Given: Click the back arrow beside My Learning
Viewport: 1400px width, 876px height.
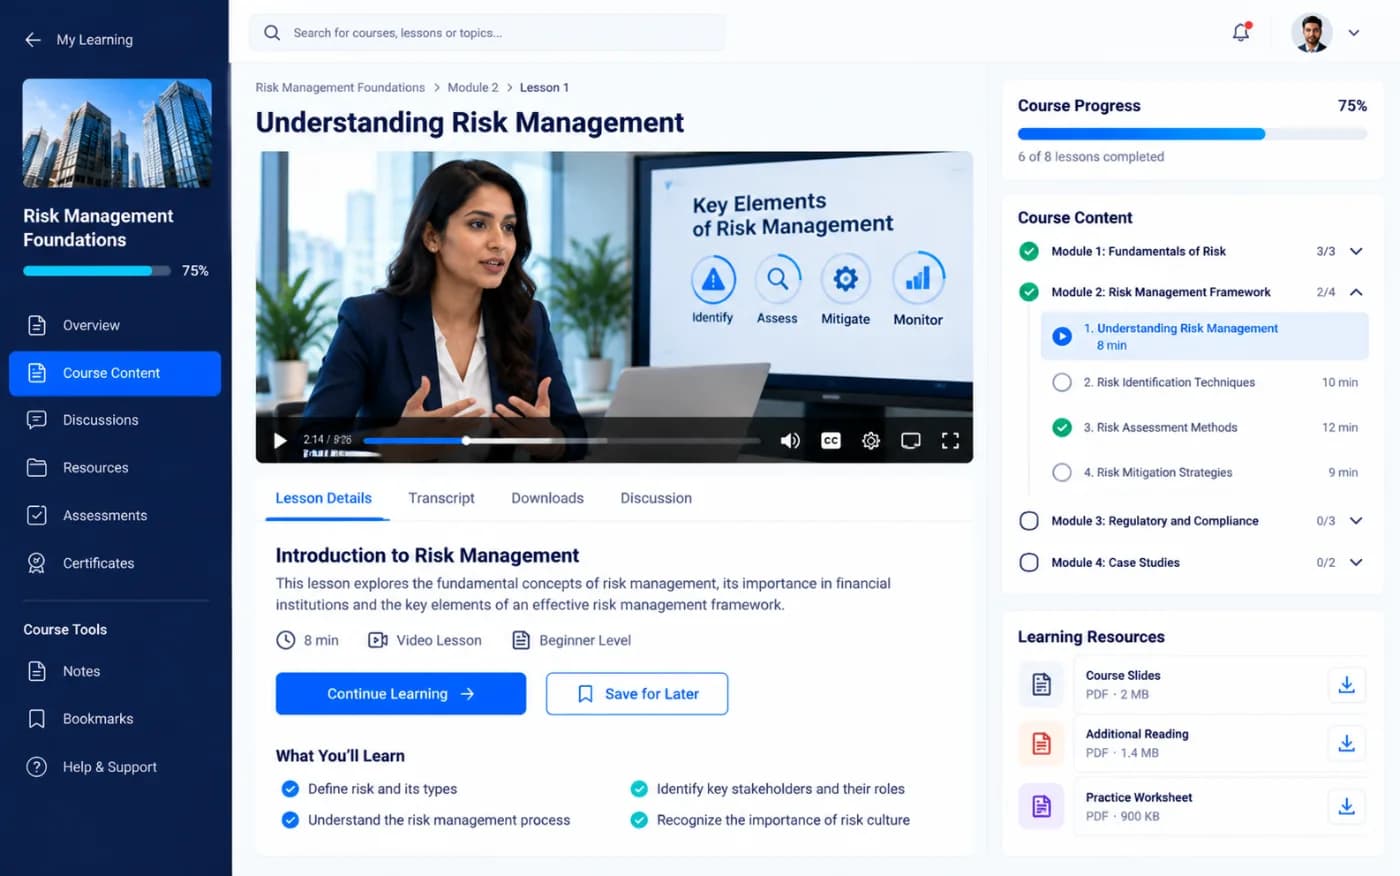Looking at the screenshot, I should click(x=33, y=40).
